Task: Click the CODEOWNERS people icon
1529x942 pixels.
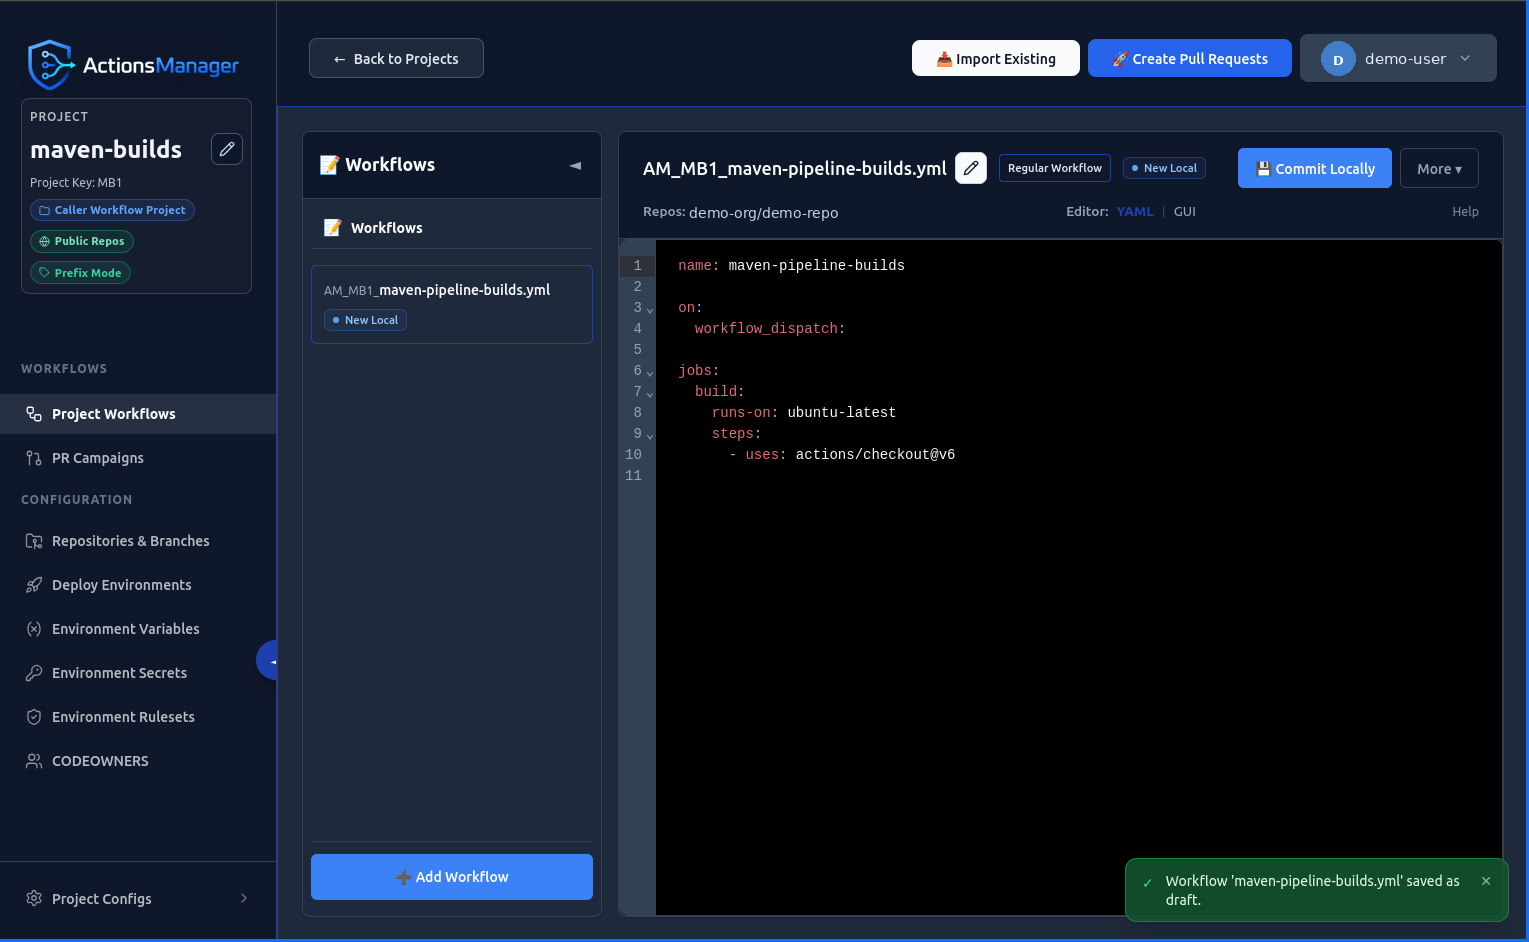Action: pos(34,761)
